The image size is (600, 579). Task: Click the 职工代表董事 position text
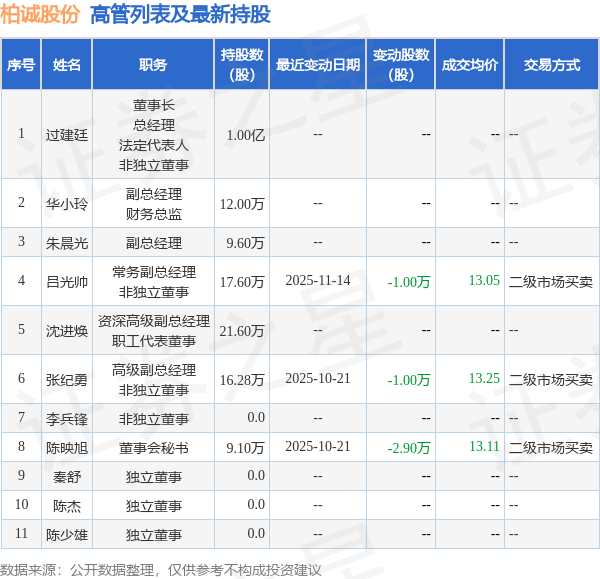coord(154,341)
